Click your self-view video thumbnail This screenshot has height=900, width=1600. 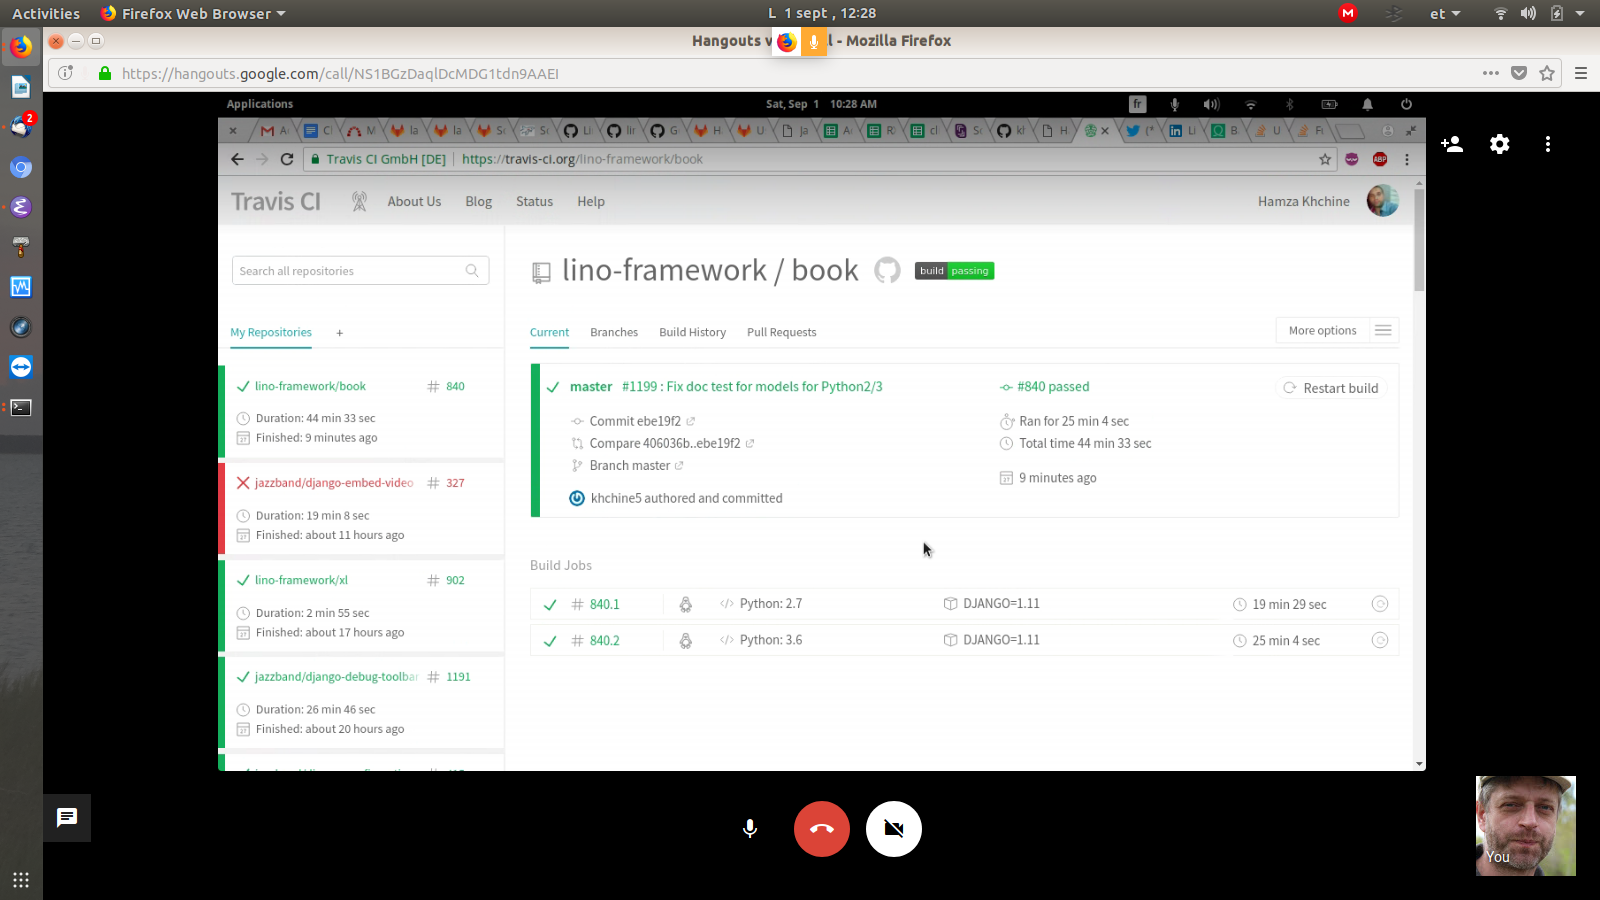coord(1526,826)
